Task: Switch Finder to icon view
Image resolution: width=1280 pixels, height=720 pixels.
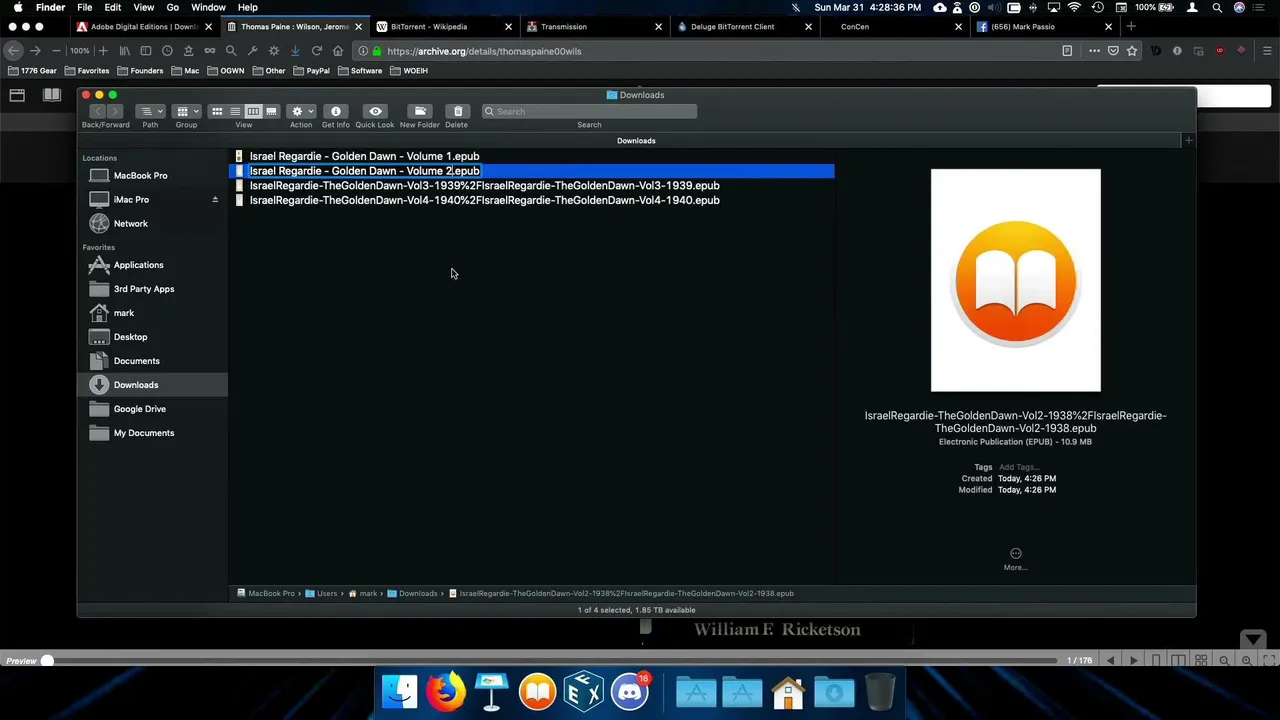Action: (217, 111)
